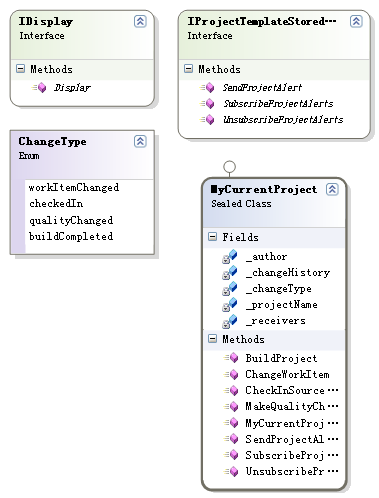The height and width of the screenshot is (498, 379).
Task: Select SubscribeProjectAlerts in the interface
Action: pos(278,104)
